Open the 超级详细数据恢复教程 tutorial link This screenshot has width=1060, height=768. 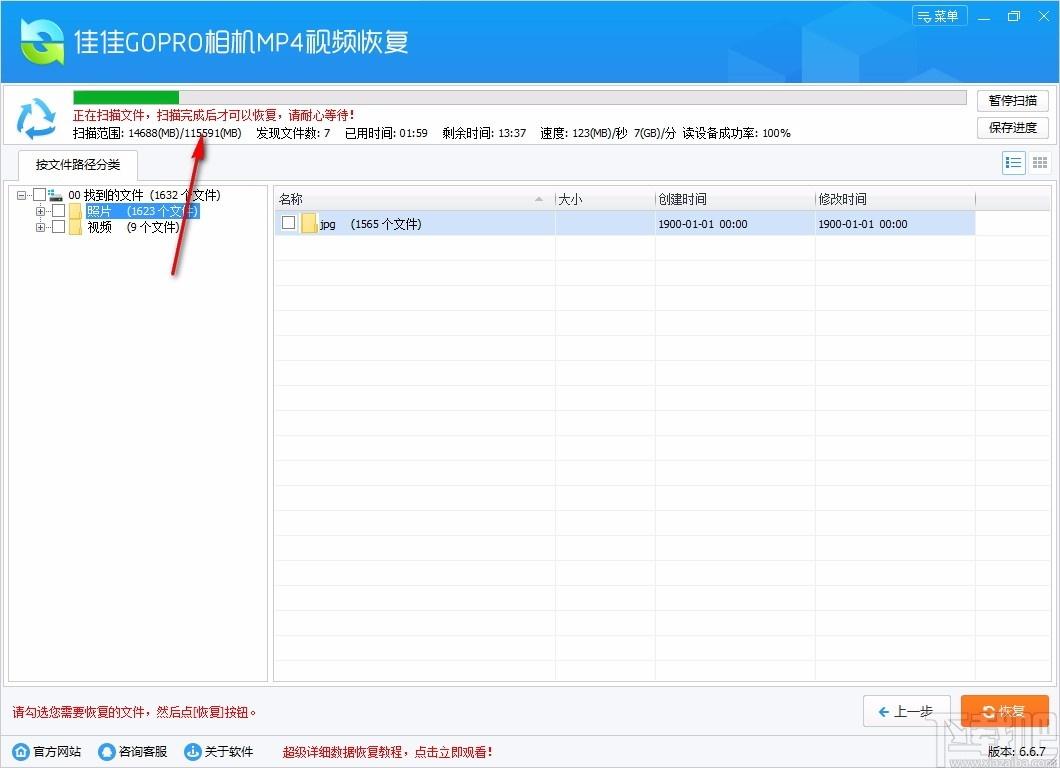[x=387, y=752]
